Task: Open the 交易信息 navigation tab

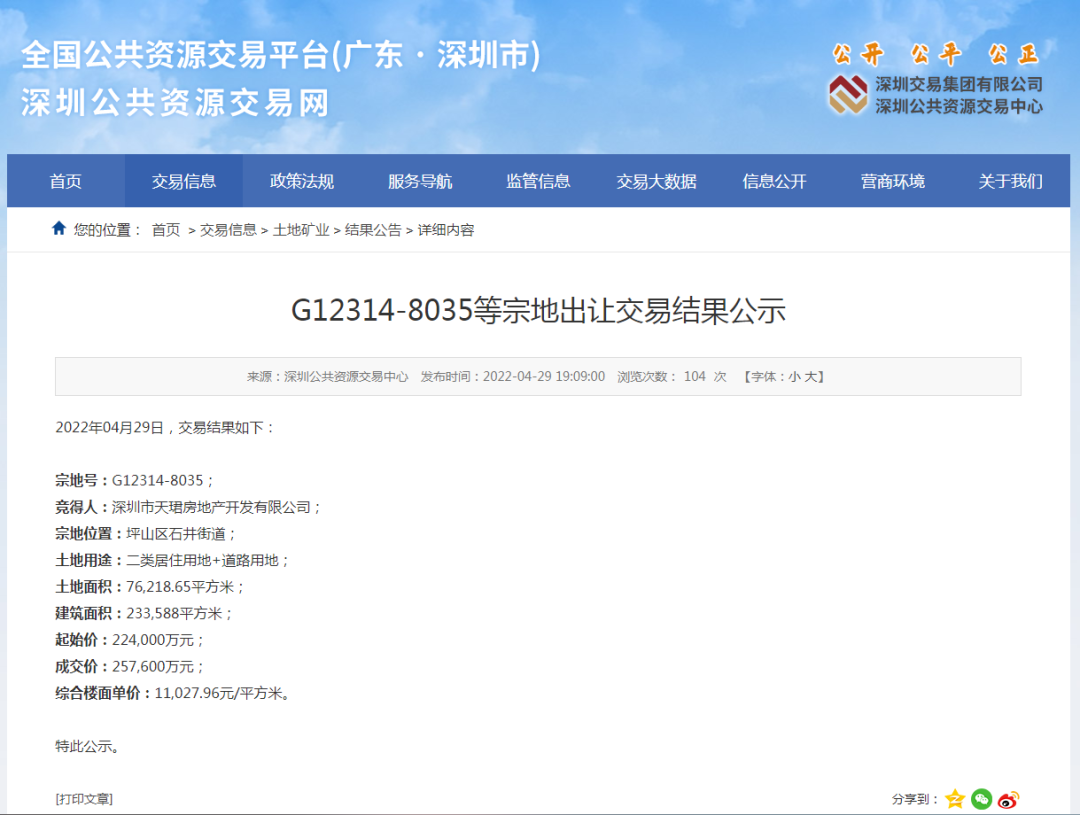Action: [184, 181]
